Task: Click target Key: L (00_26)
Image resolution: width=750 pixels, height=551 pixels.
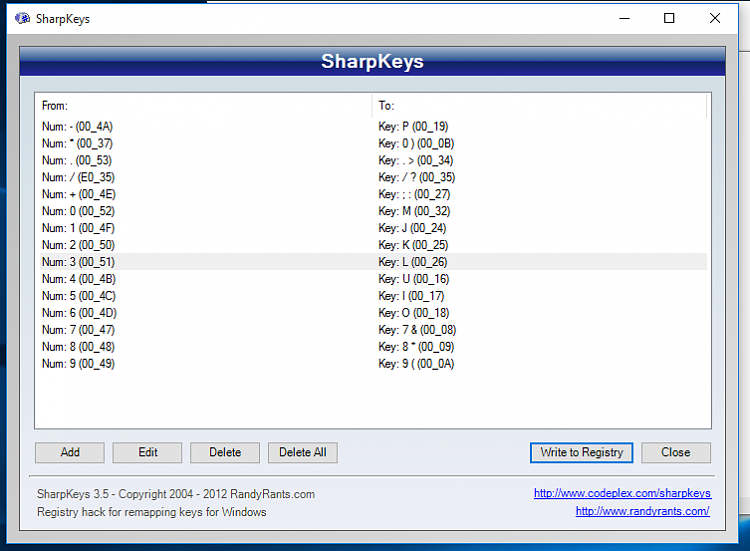Action: [x=413, y=262]
